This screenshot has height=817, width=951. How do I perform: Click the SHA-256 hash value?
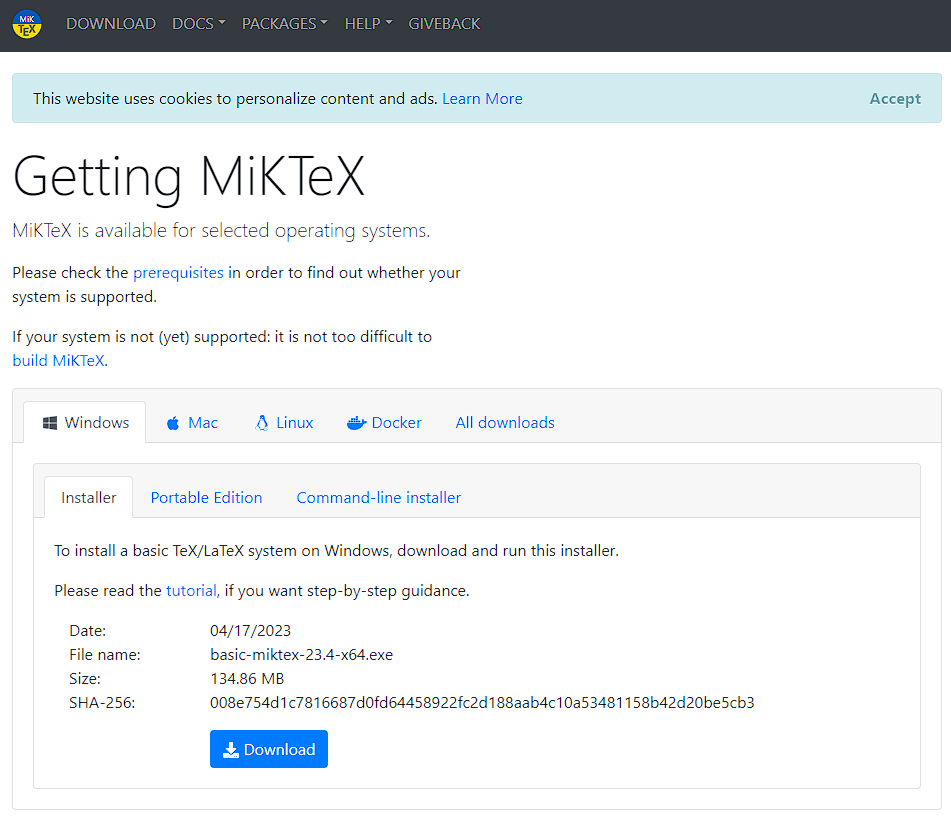pyautogui.click(x=482, y=702)
